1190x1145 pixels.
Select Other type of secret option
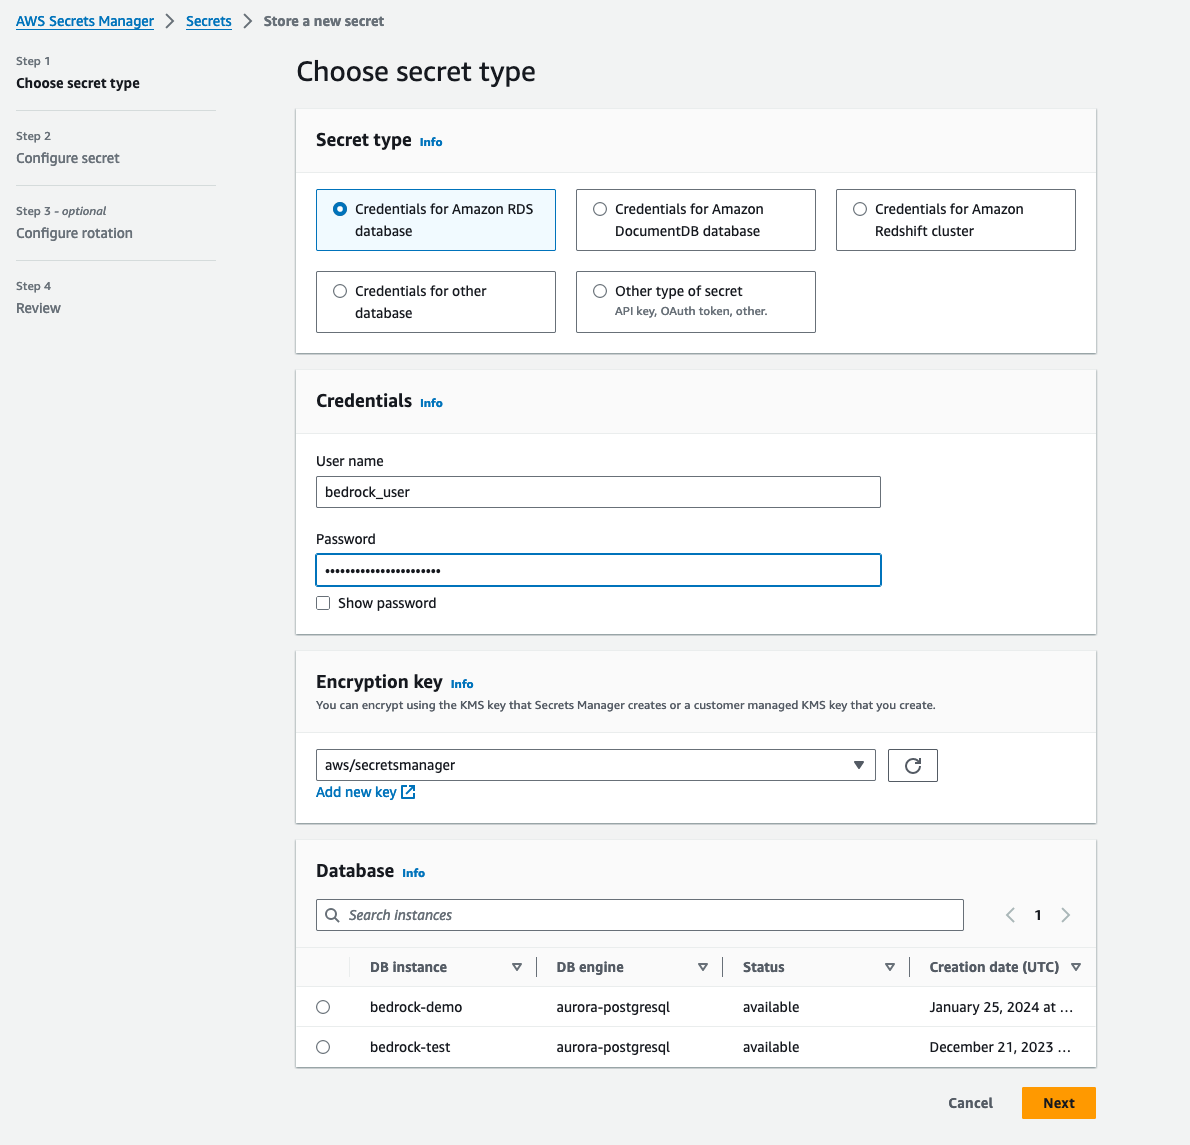pyautogui.click(x=696, y=302)
